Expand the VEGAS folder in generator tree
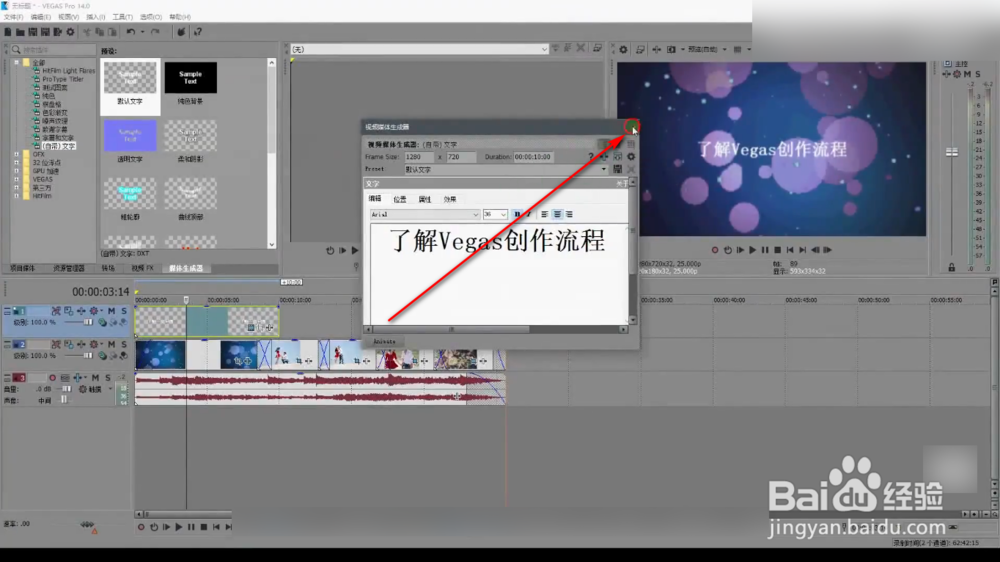 click(x=17, y=179)
